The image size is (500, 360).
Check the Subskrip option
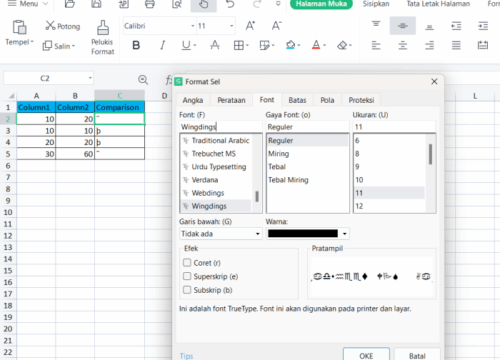187,290
